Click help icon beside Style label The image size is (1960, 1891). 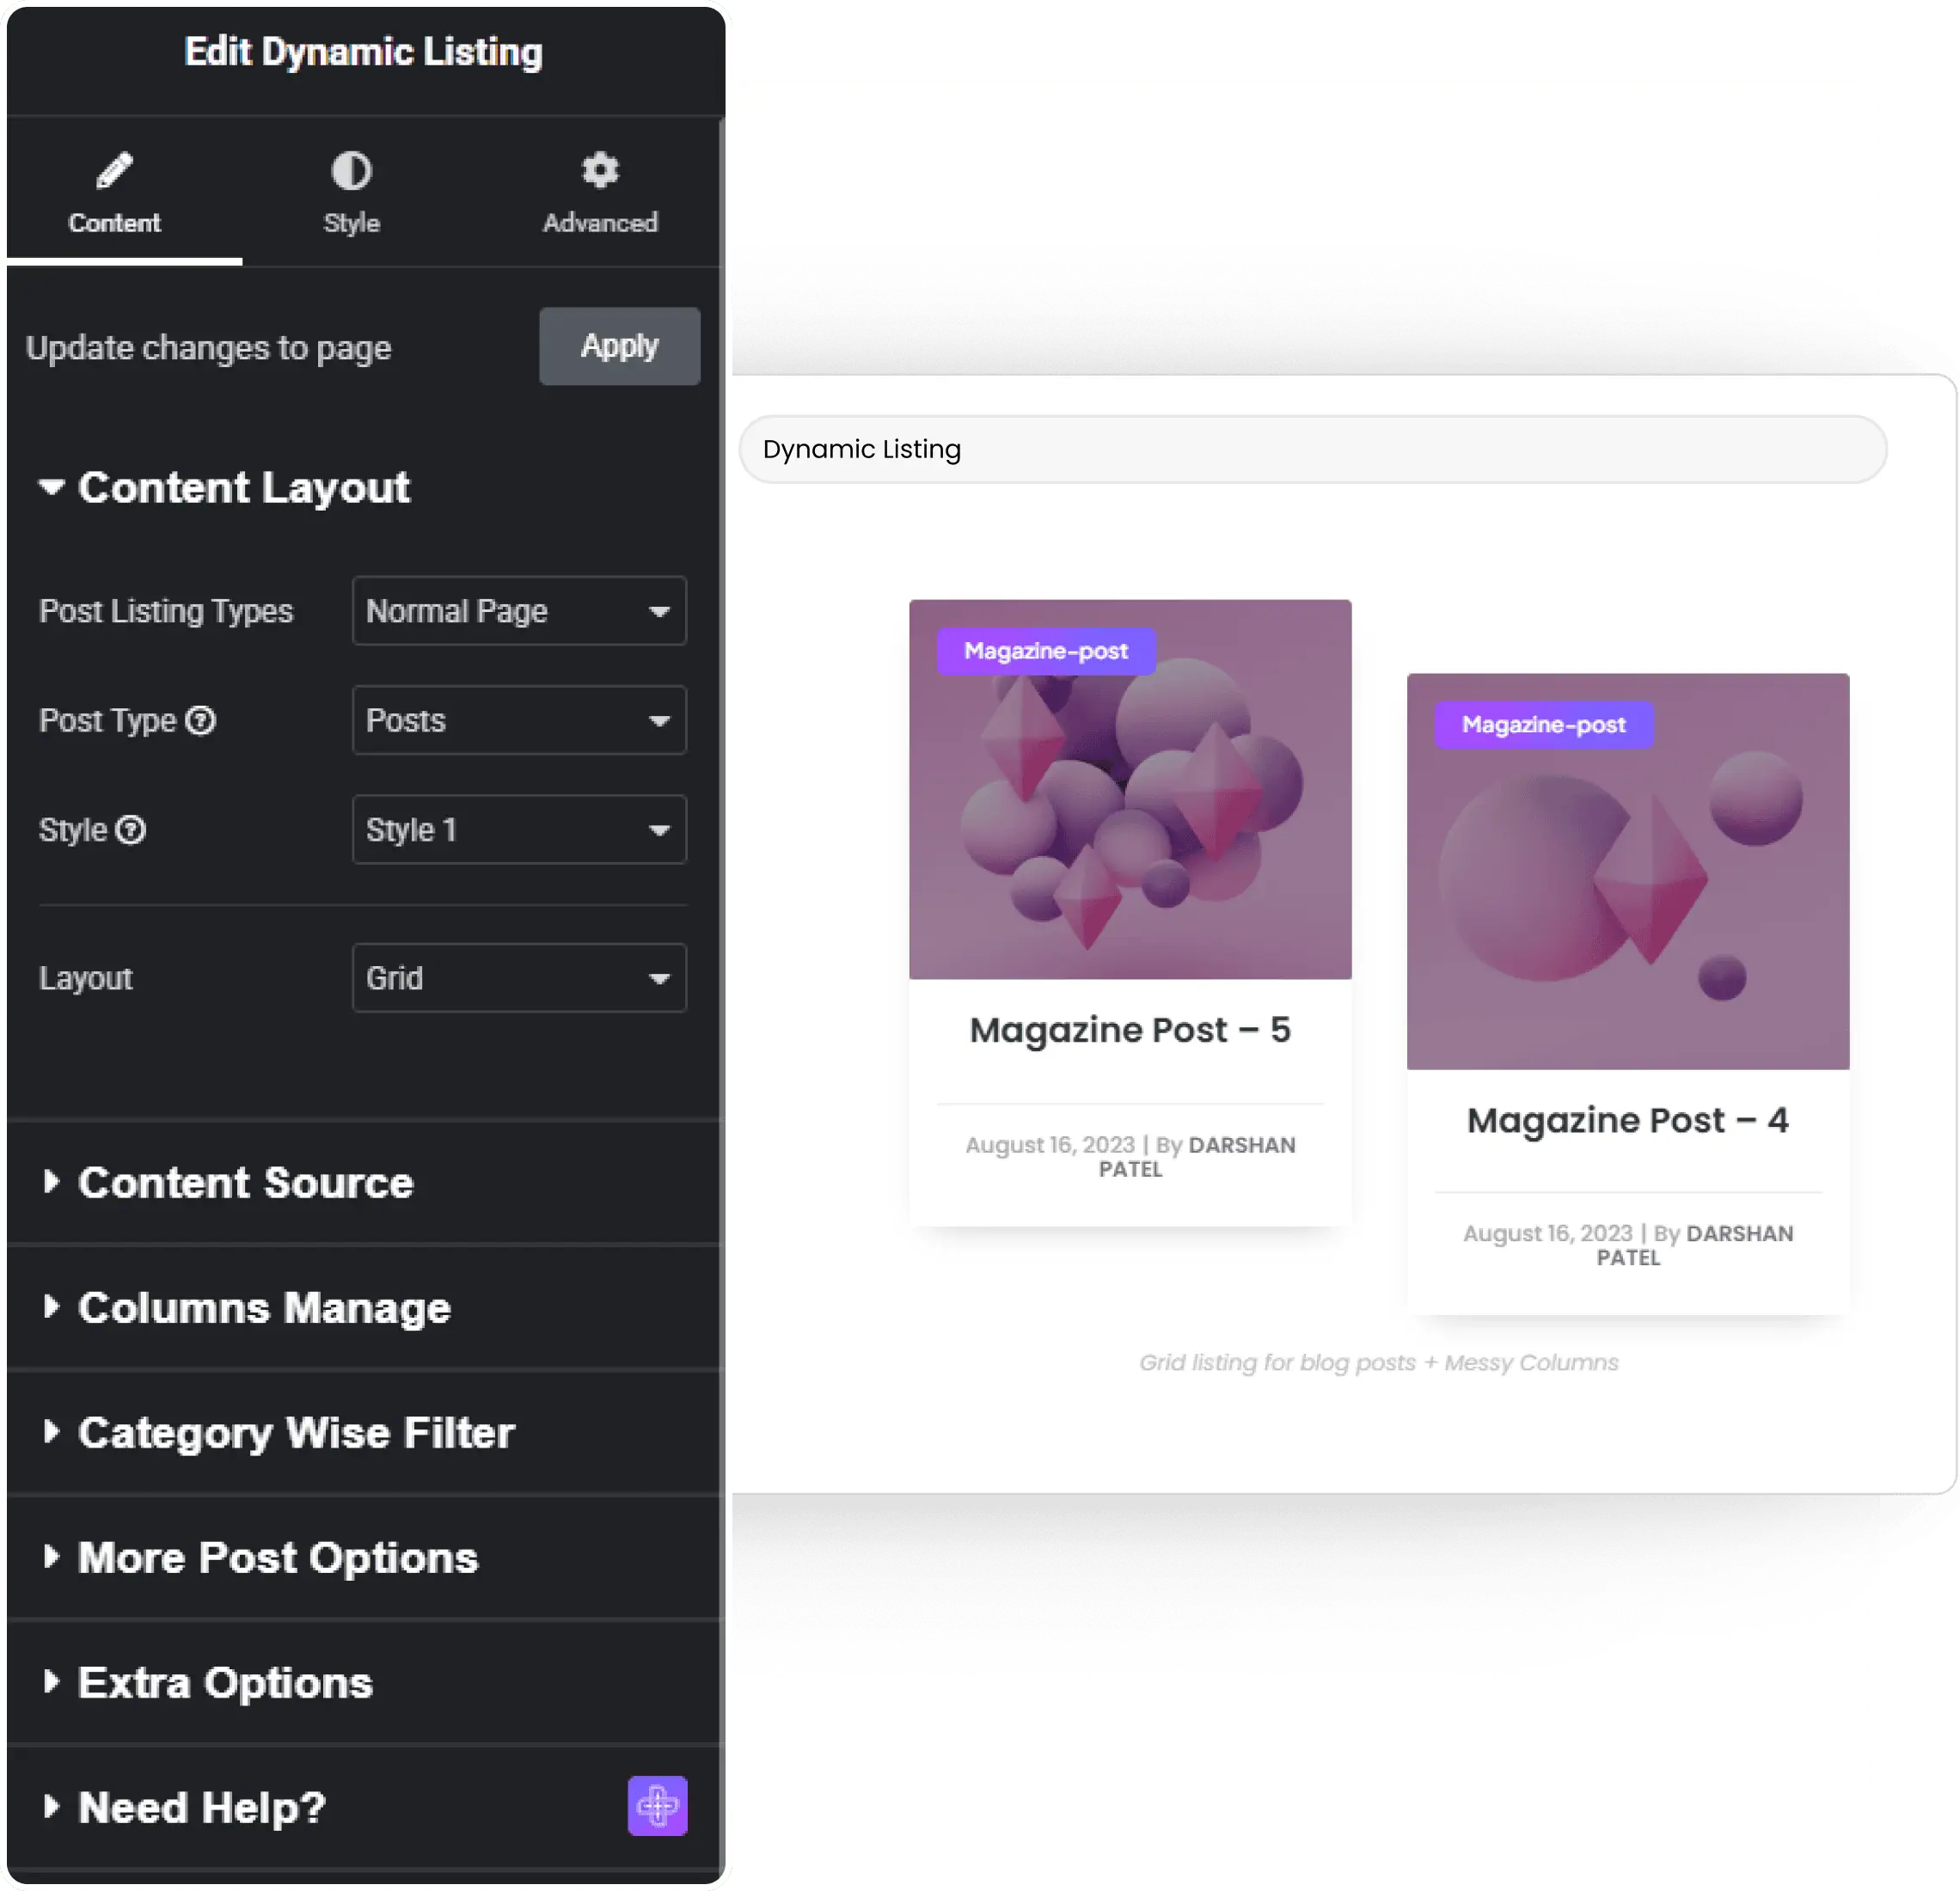point(131,830)
